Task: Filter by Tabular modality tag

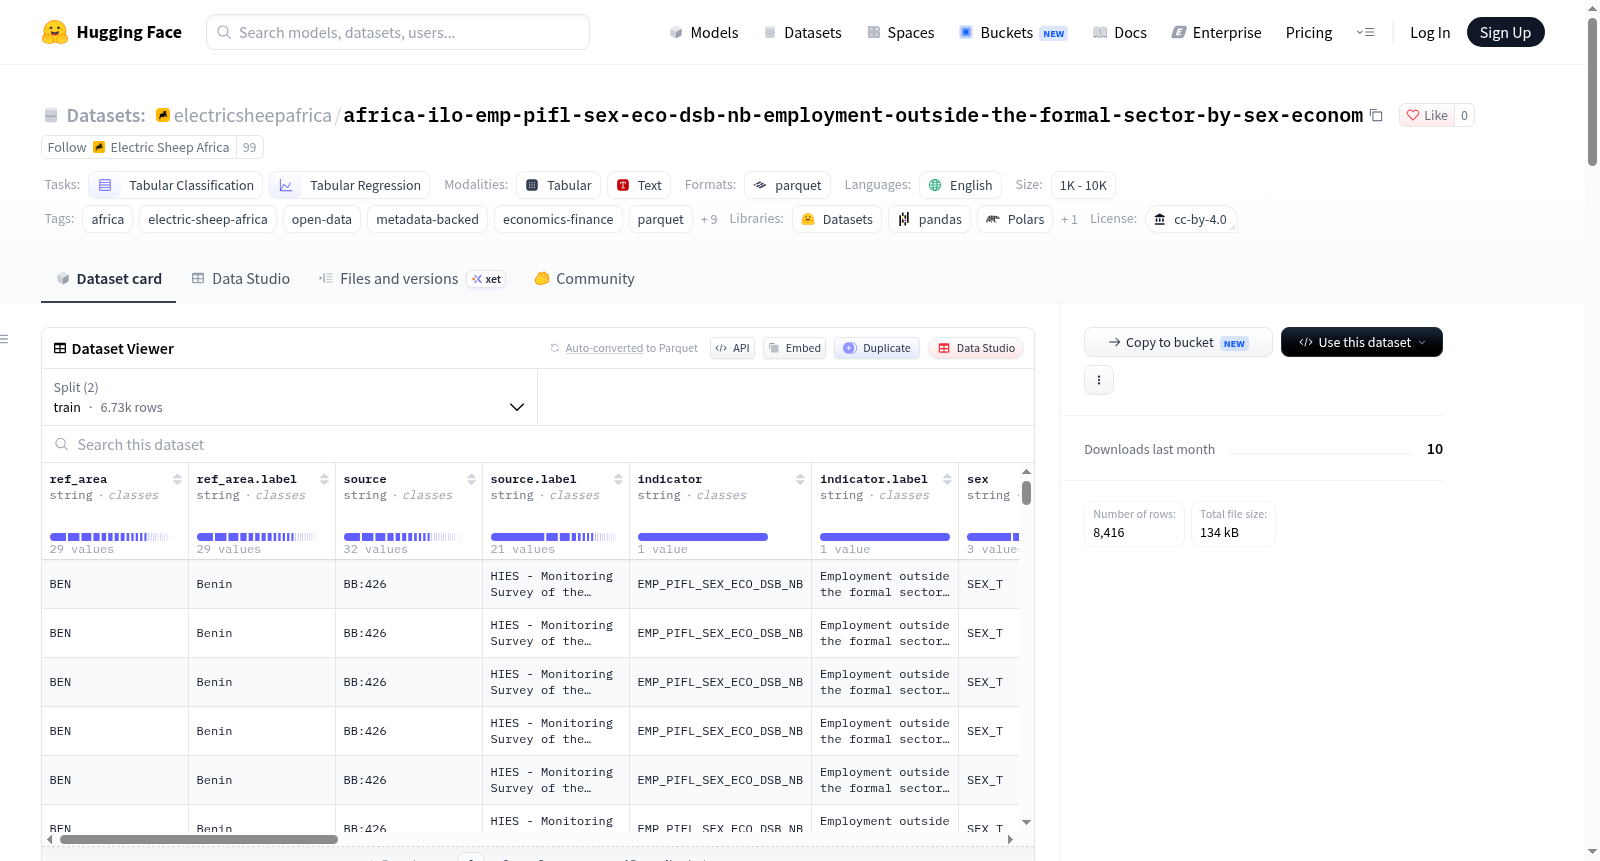Action: coord(558,185)
